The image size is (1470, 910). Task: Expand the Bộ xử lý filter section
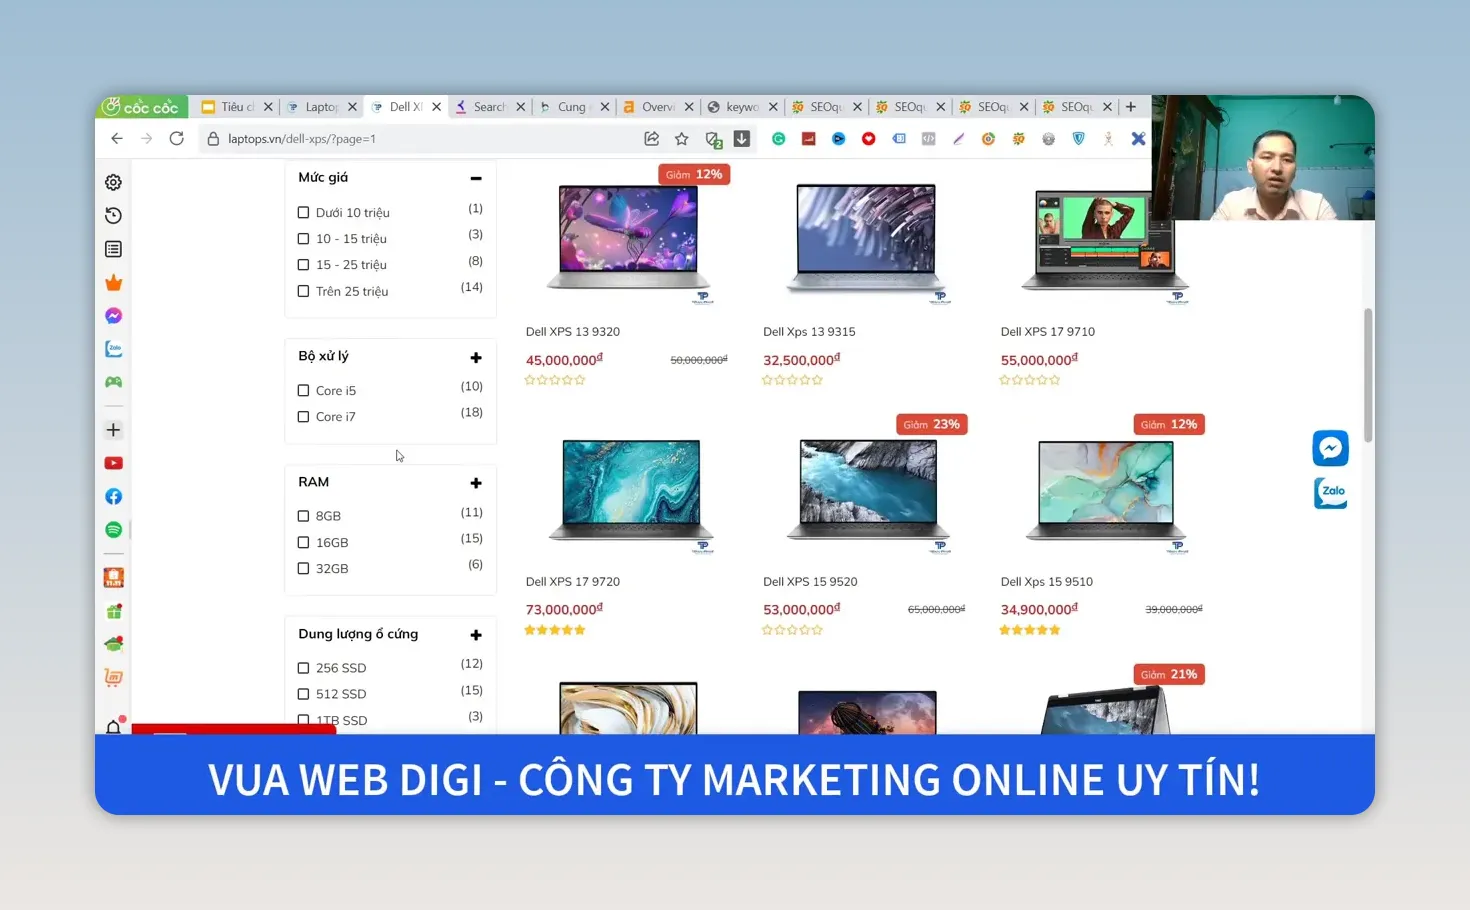coord(476,358)
